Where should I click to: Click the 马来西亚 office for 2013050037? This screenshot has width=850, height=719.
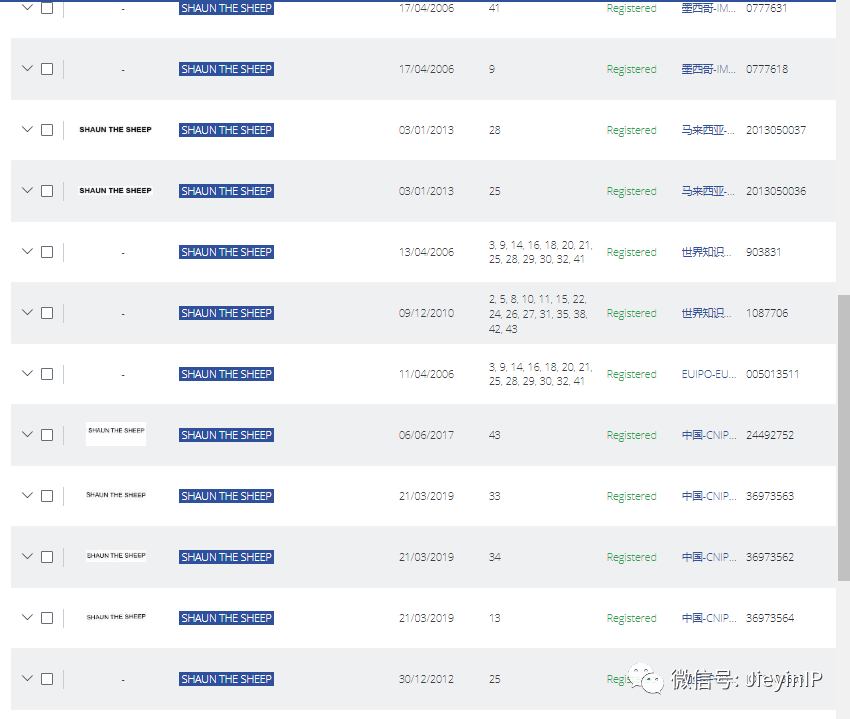708,130
